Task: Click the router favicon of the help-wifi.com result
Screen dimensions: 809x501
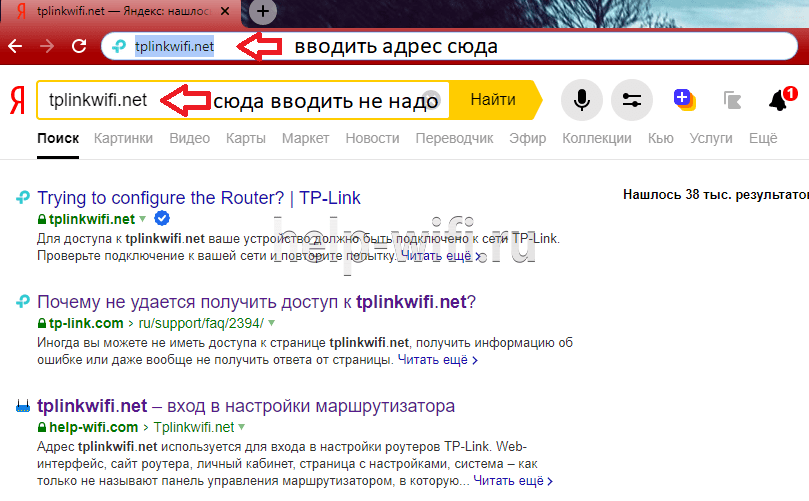Action: (x=23, y=407)
